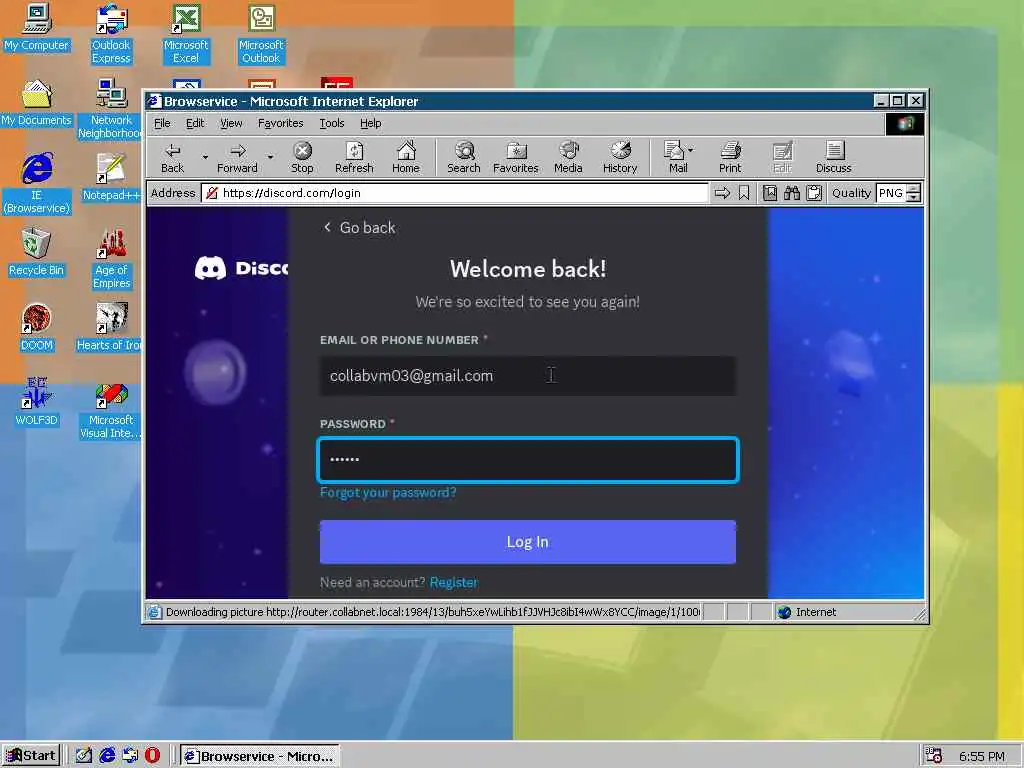1024x768 pixels.
Task: Select Outlook Express desktop icon
Action: [111, 34]
